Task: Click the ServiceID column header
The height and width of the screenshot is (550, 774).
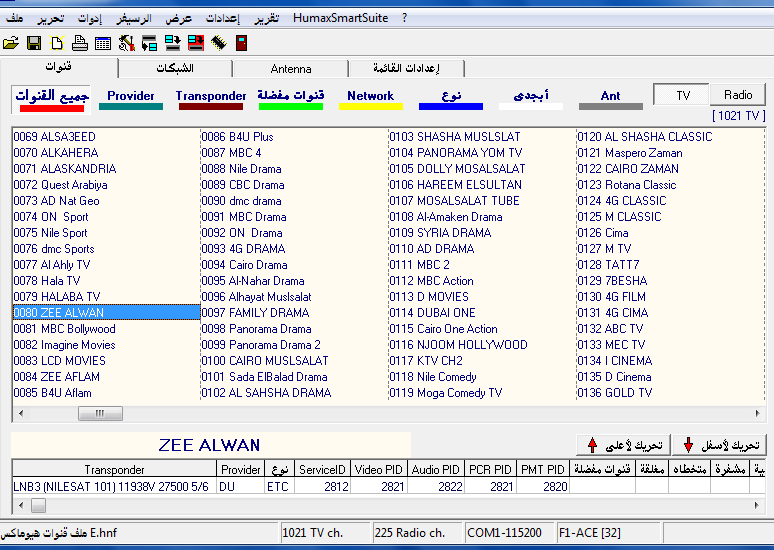Action: click(322, 470)
